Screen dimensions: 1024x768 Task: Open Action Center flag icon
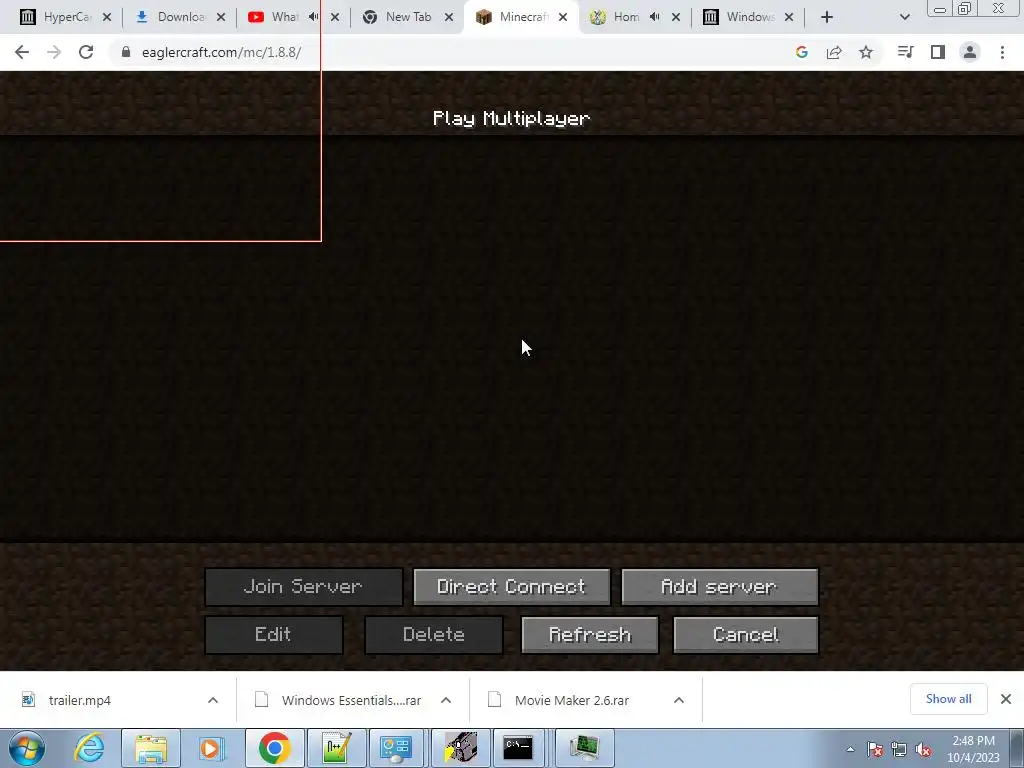[875, 749]
